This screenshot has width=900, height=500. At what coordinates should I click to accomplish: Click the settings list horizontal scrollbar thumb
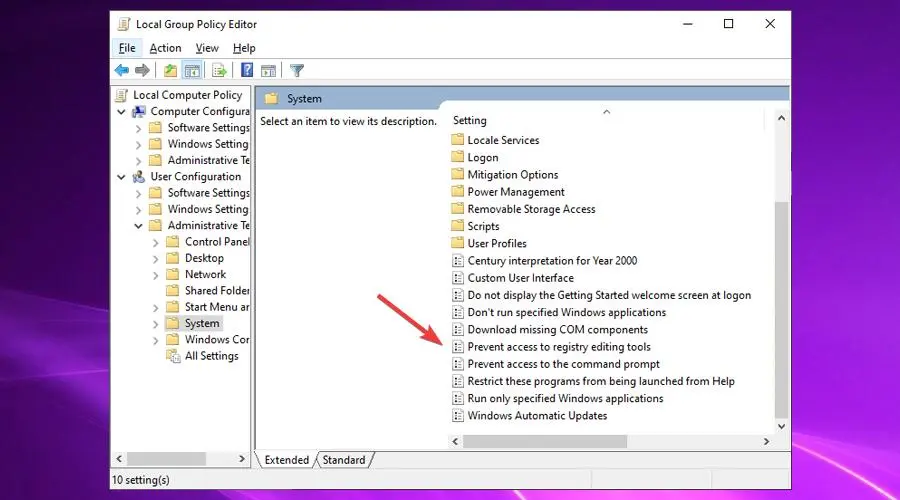point(545,441)
